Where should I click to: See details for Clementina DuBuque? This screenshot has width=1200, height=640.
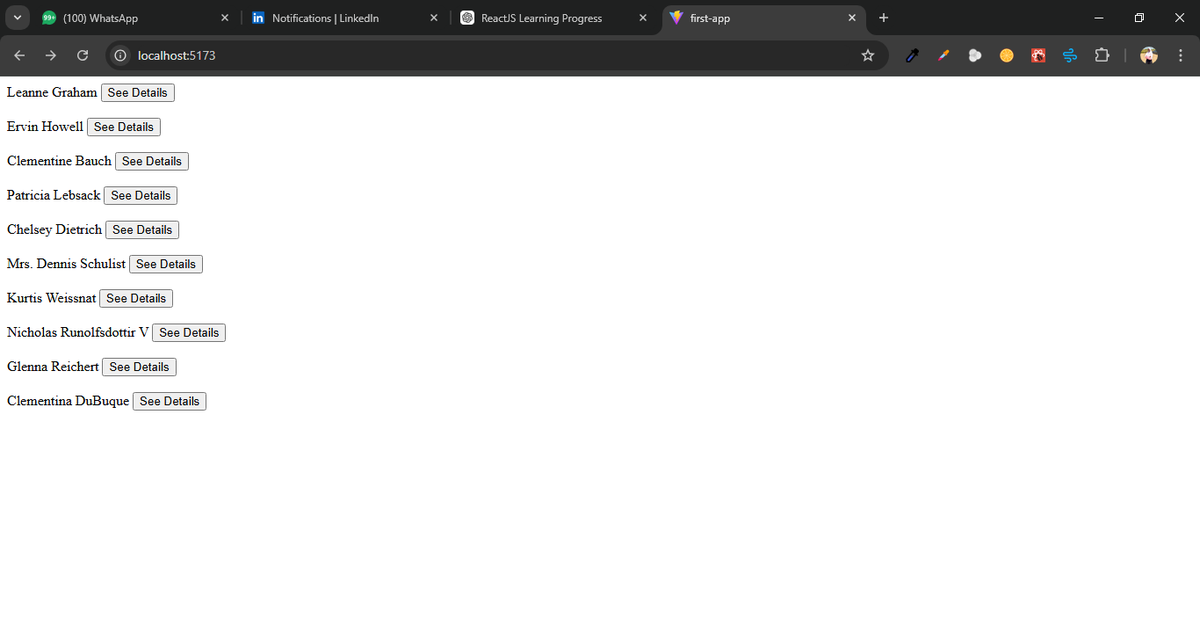click(169, 401)
